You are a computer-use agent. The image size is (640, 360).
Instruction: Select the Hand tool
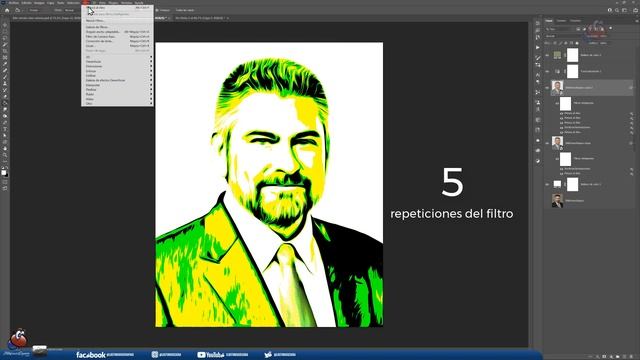click(5, 149)
